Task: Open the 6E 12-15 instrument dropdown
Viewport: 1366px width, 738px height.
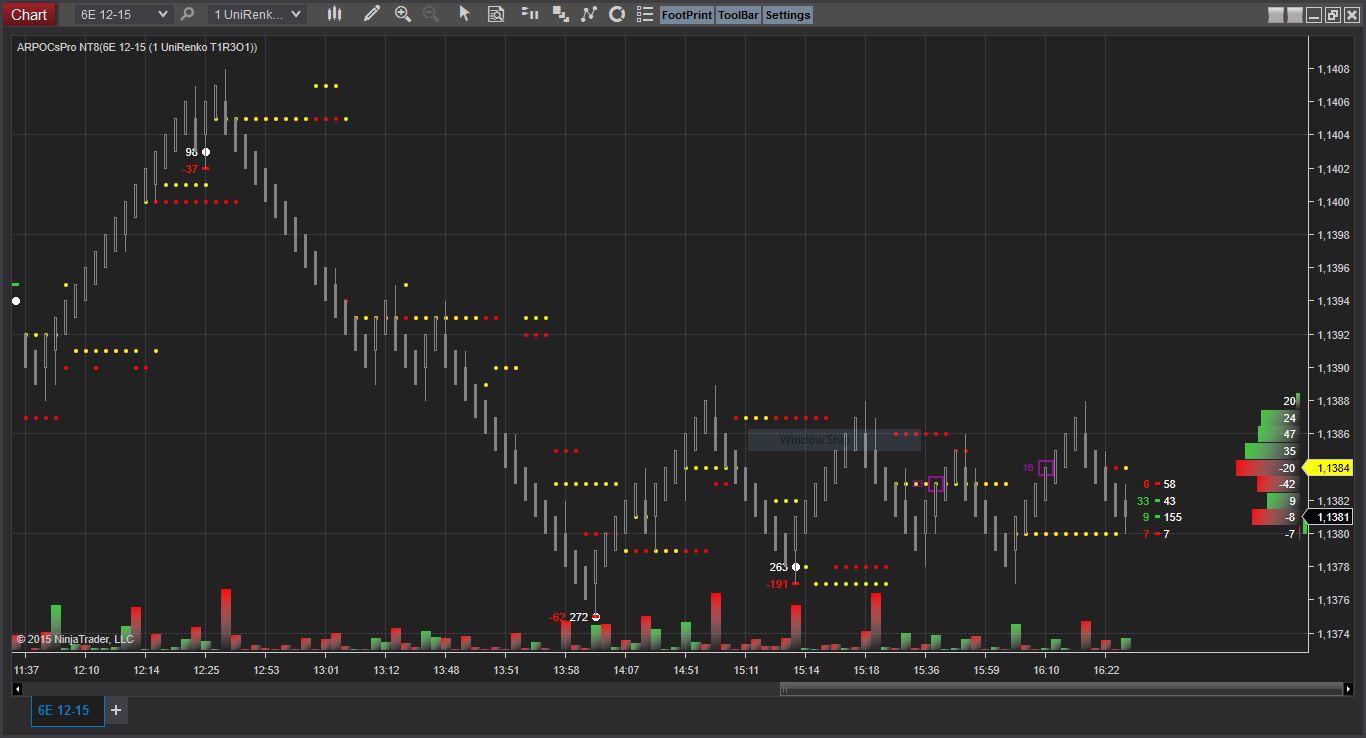Action: pos(124,14)
